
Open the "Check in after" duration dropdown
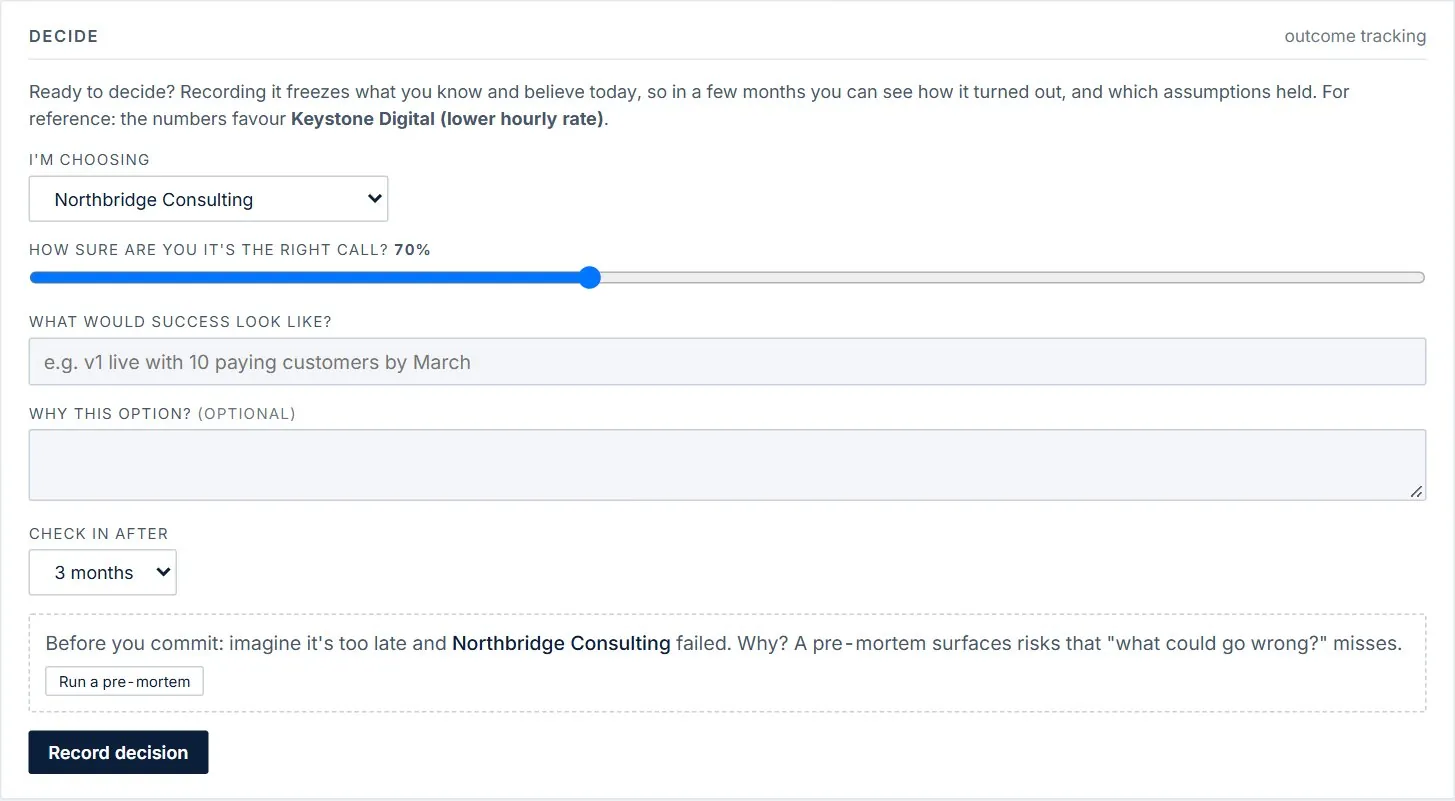pyautogui.click(x=103, y=572)
